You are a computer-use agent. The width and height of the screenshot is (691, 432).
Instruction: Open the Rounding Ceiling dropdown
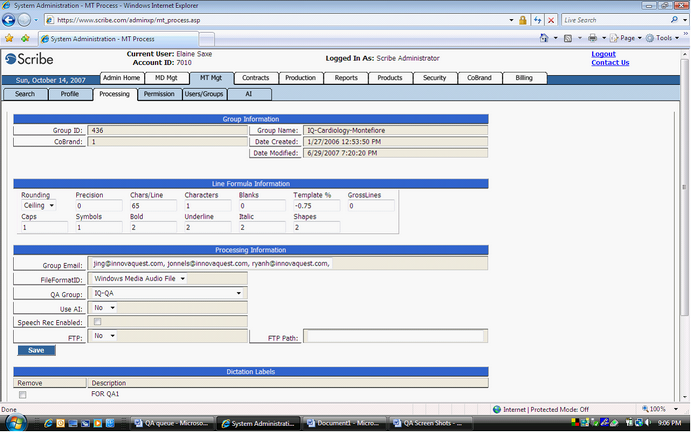coord(38,205)
